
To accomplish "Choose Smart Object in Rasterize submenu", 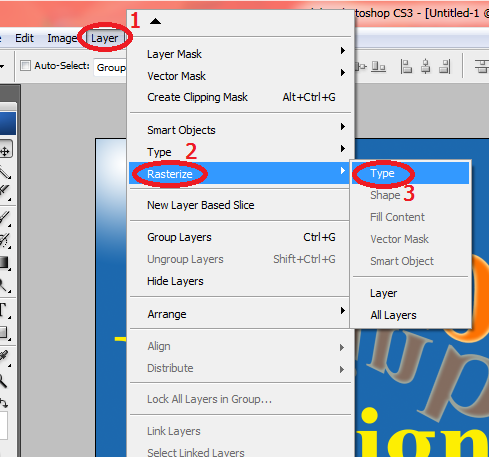I will 411,261.
